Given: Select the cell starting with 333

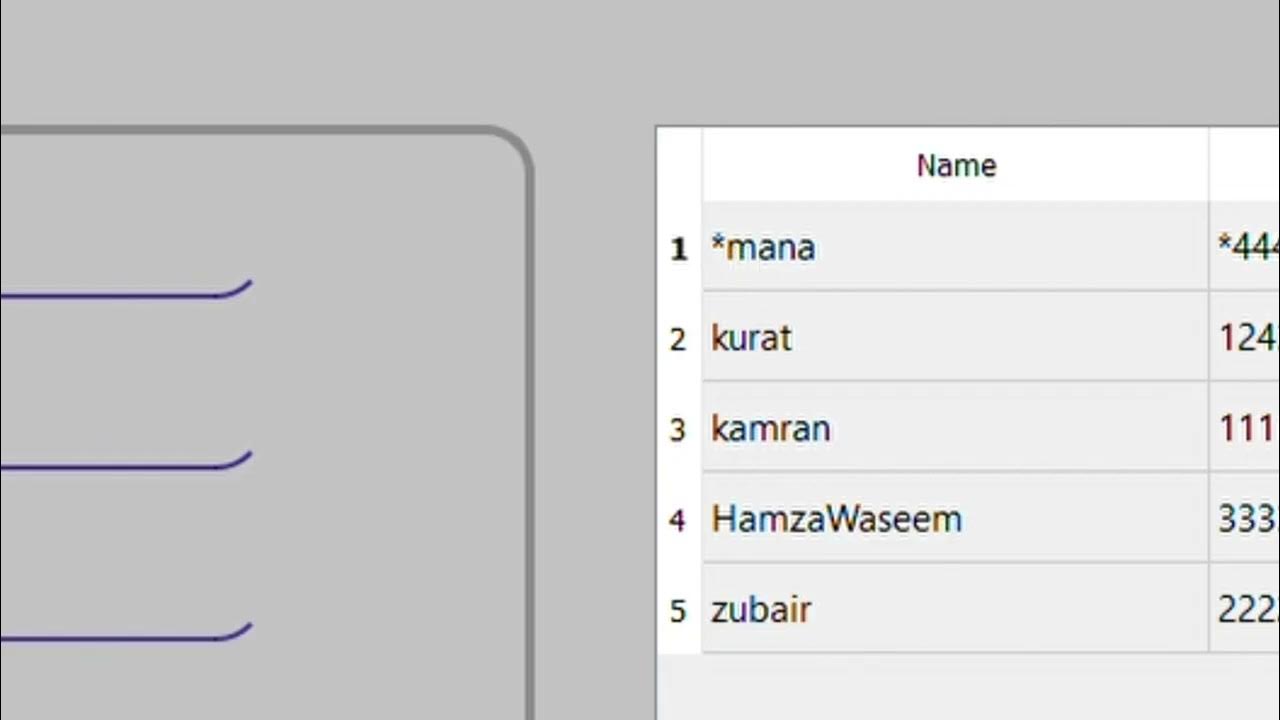Looking at the screenshot, I should (1246, 520).
